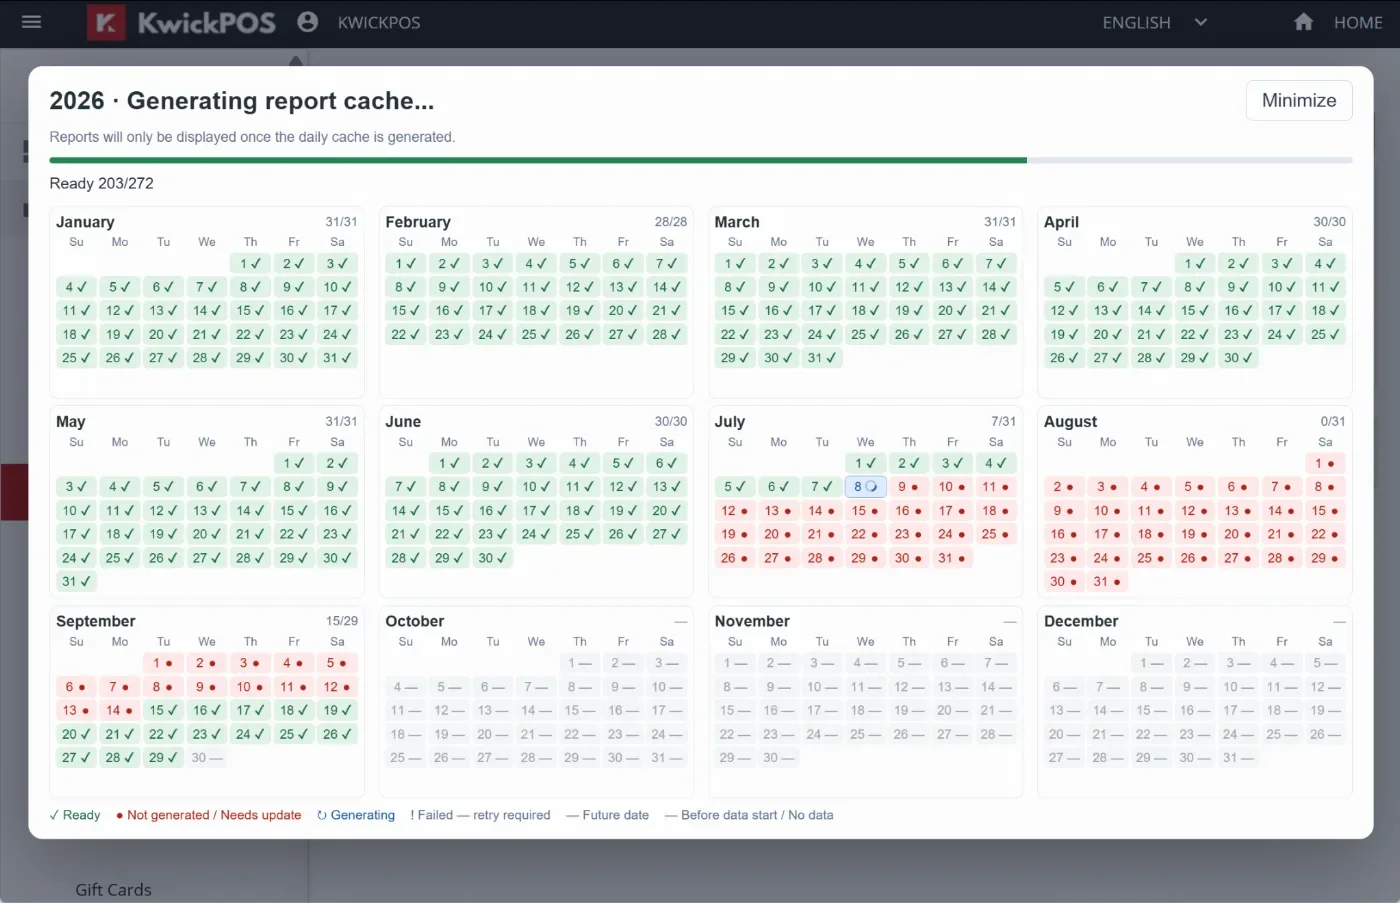The height and width of the screenshot is (903, 1400).
Task: Click the "Ready" checkmark legend entry
Action: (75, 815)
